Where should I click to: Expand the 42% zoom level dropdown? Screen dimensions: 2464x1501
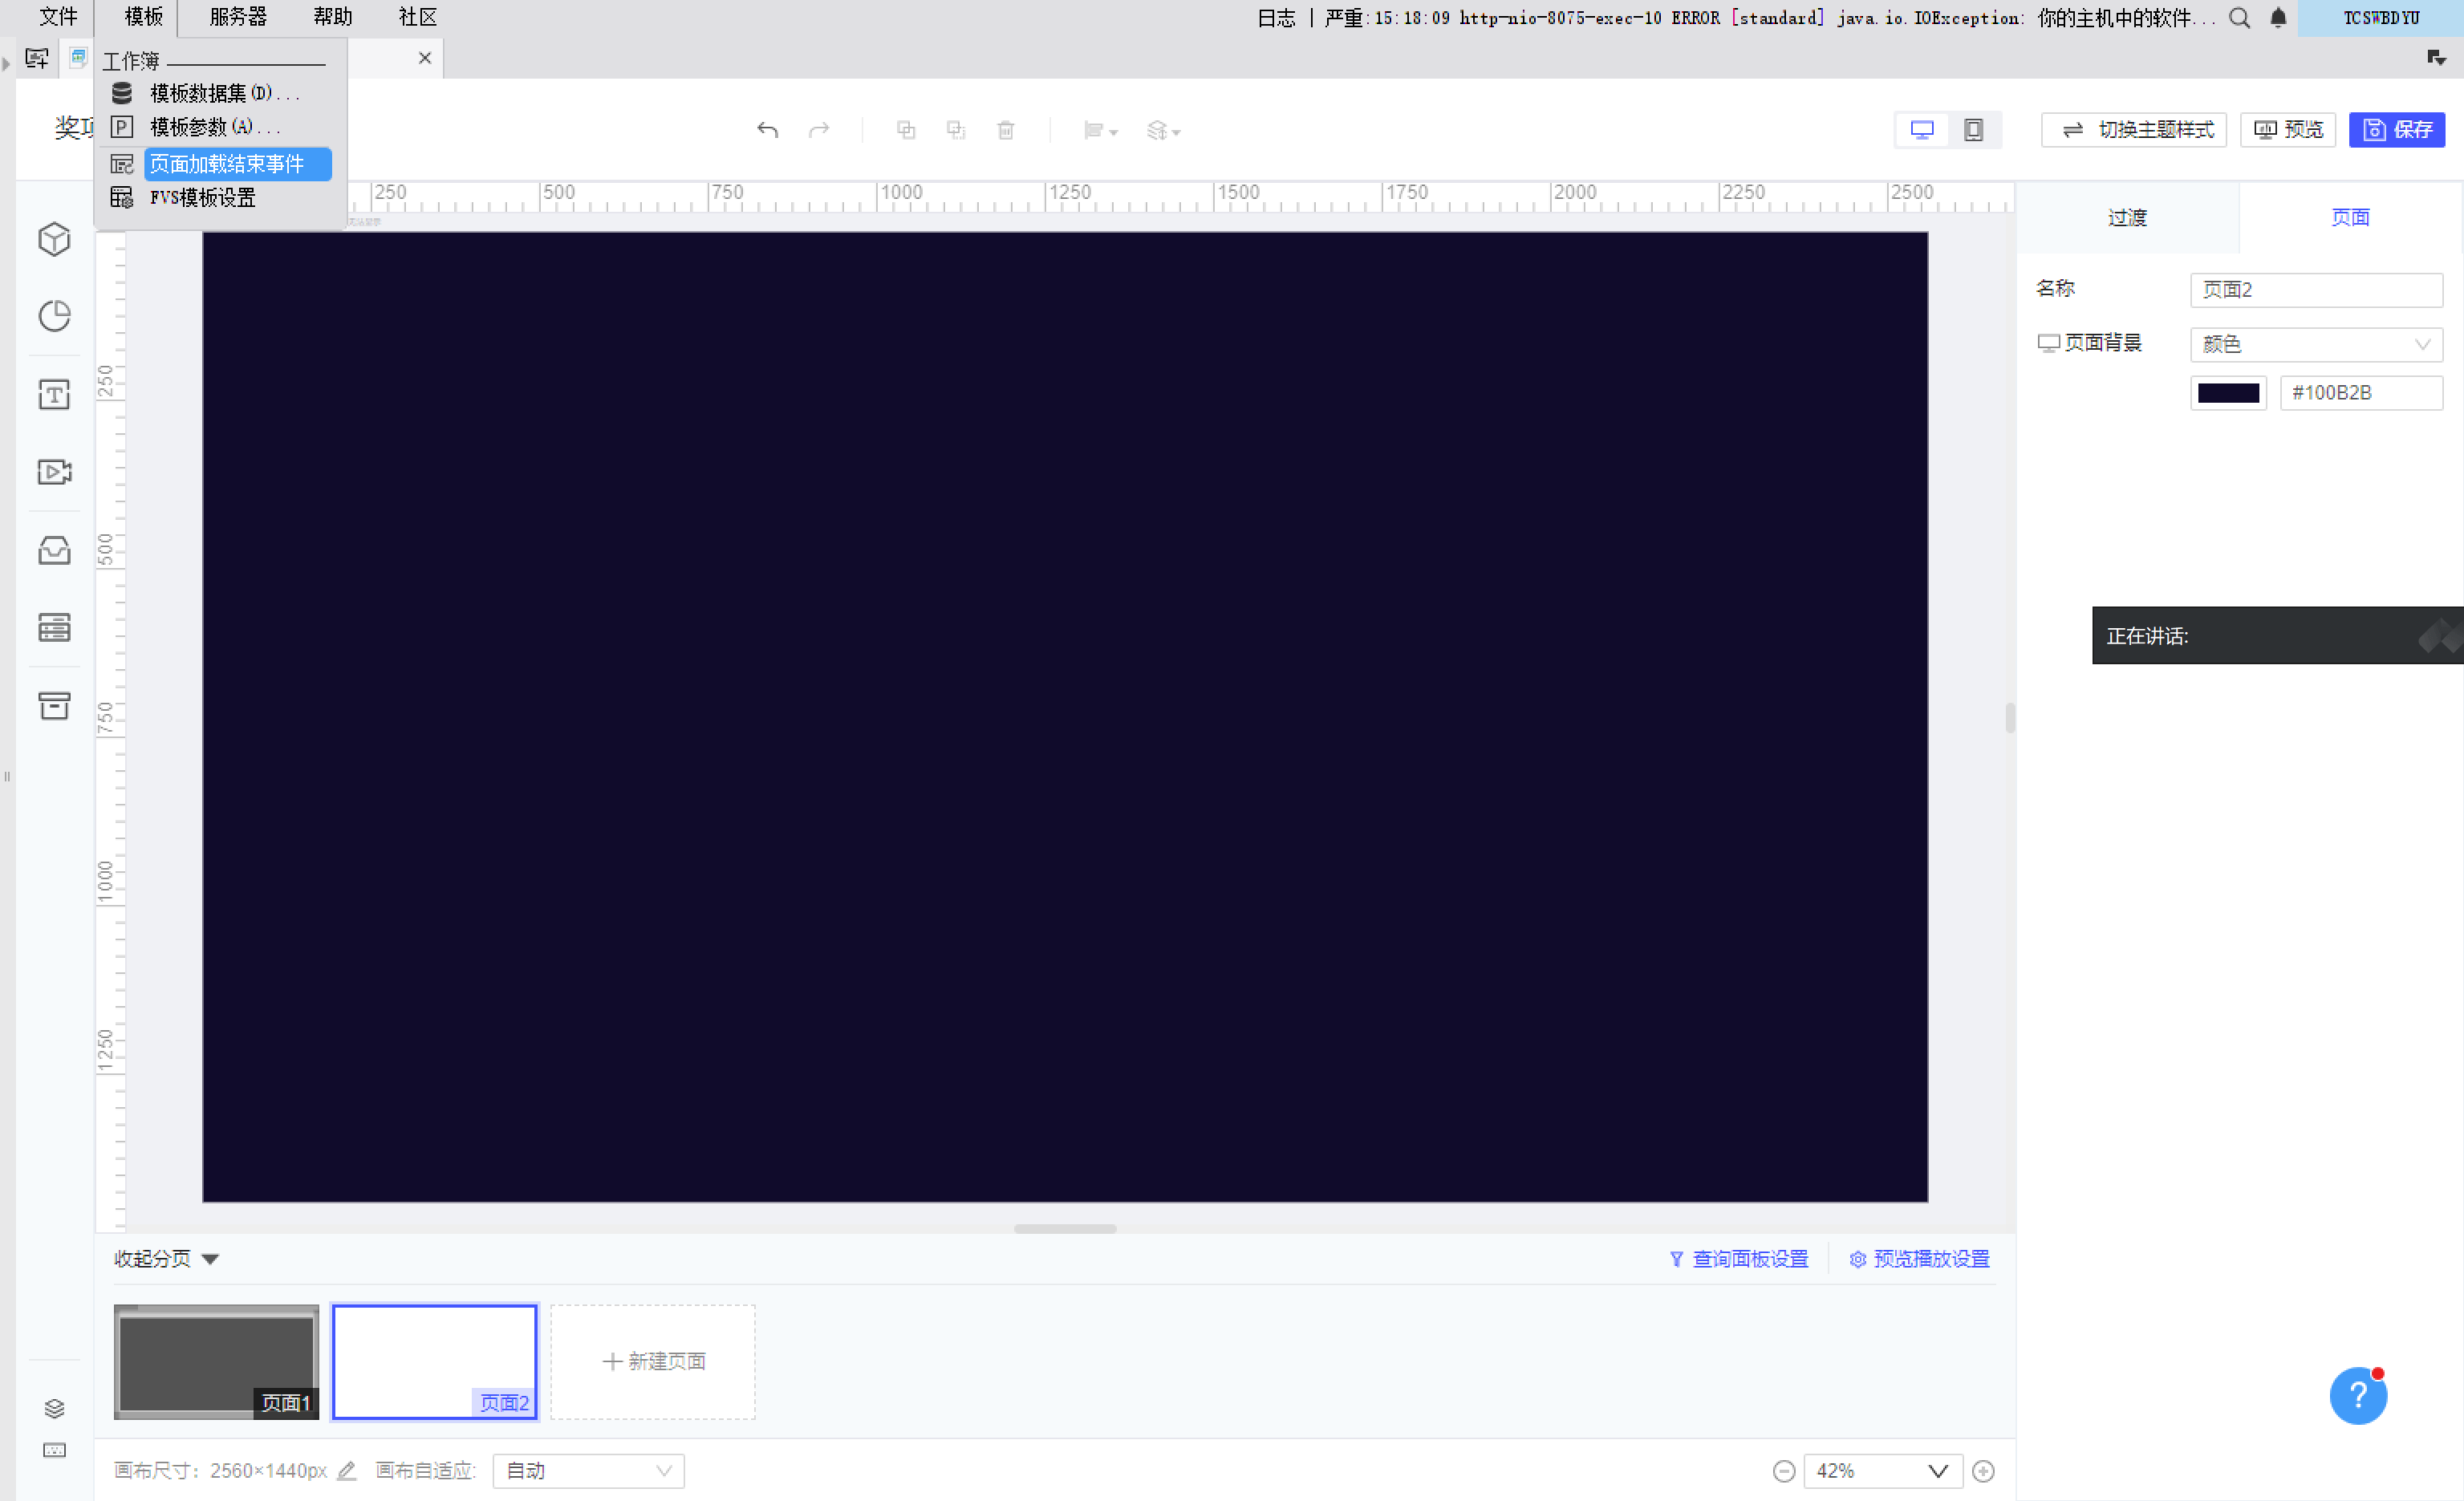point(1882,1471)
